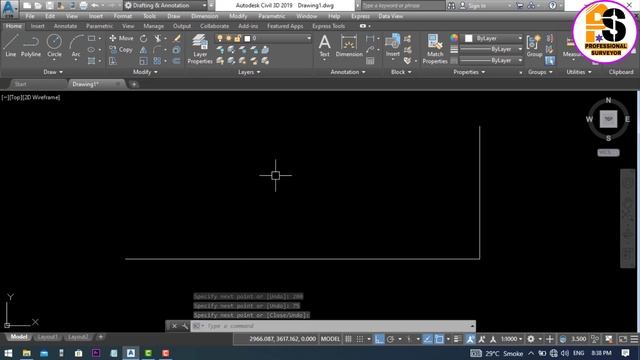Click the keyword search box
This screenshot has width=640, height=360.
click(403, 6)
